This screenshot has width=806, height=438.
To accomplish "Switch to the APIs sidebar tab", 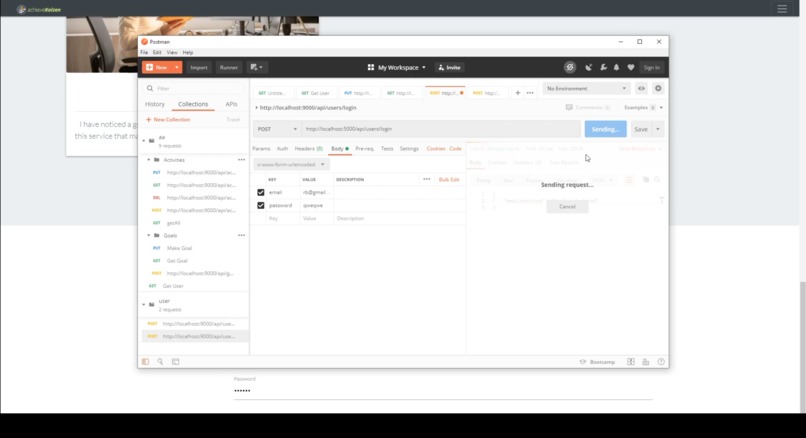I will [x=231, y=104].
